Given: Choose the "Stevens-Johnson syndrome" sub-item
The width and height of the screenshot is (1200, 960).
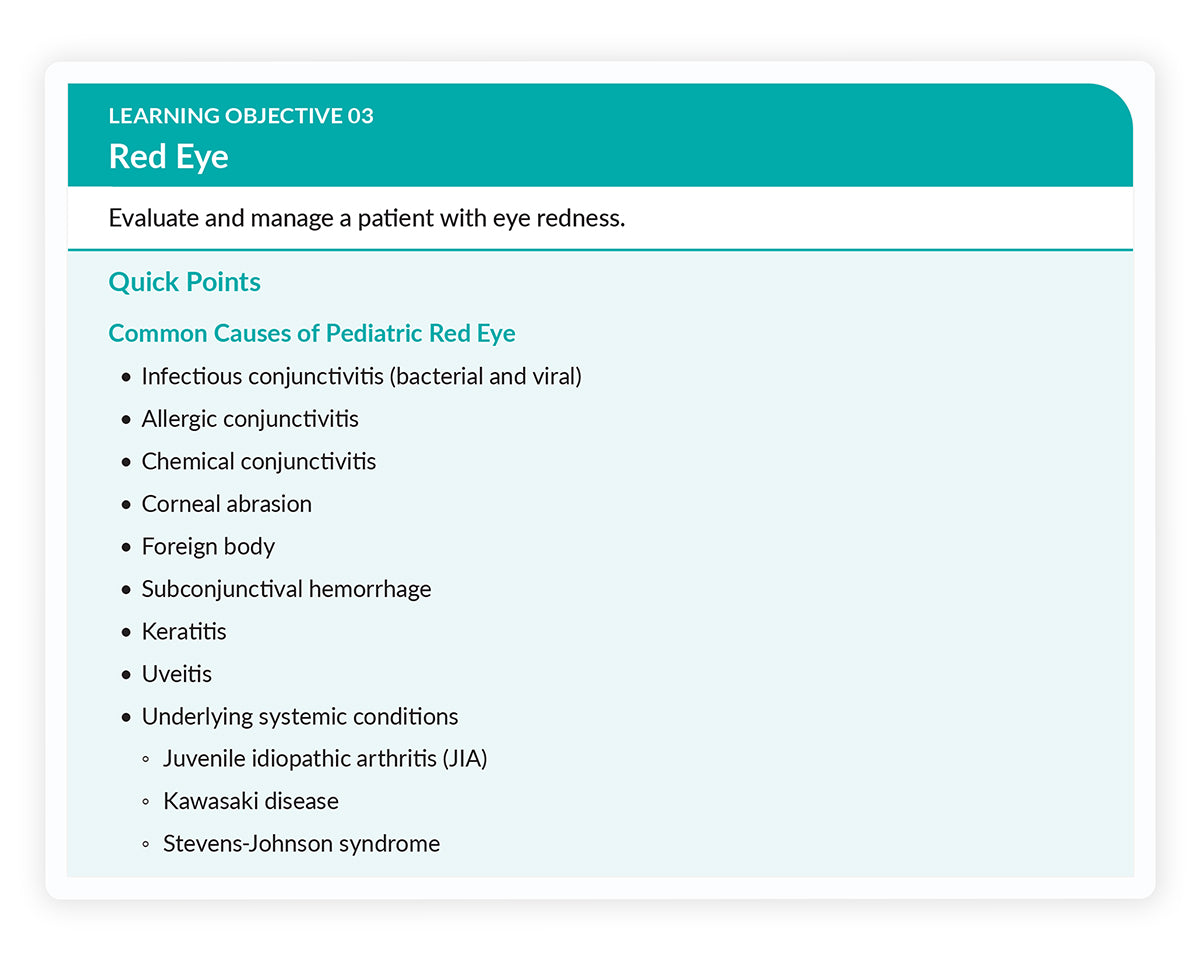Looking at the screenshot, I should pyautogui.click(x=301, y=844).
